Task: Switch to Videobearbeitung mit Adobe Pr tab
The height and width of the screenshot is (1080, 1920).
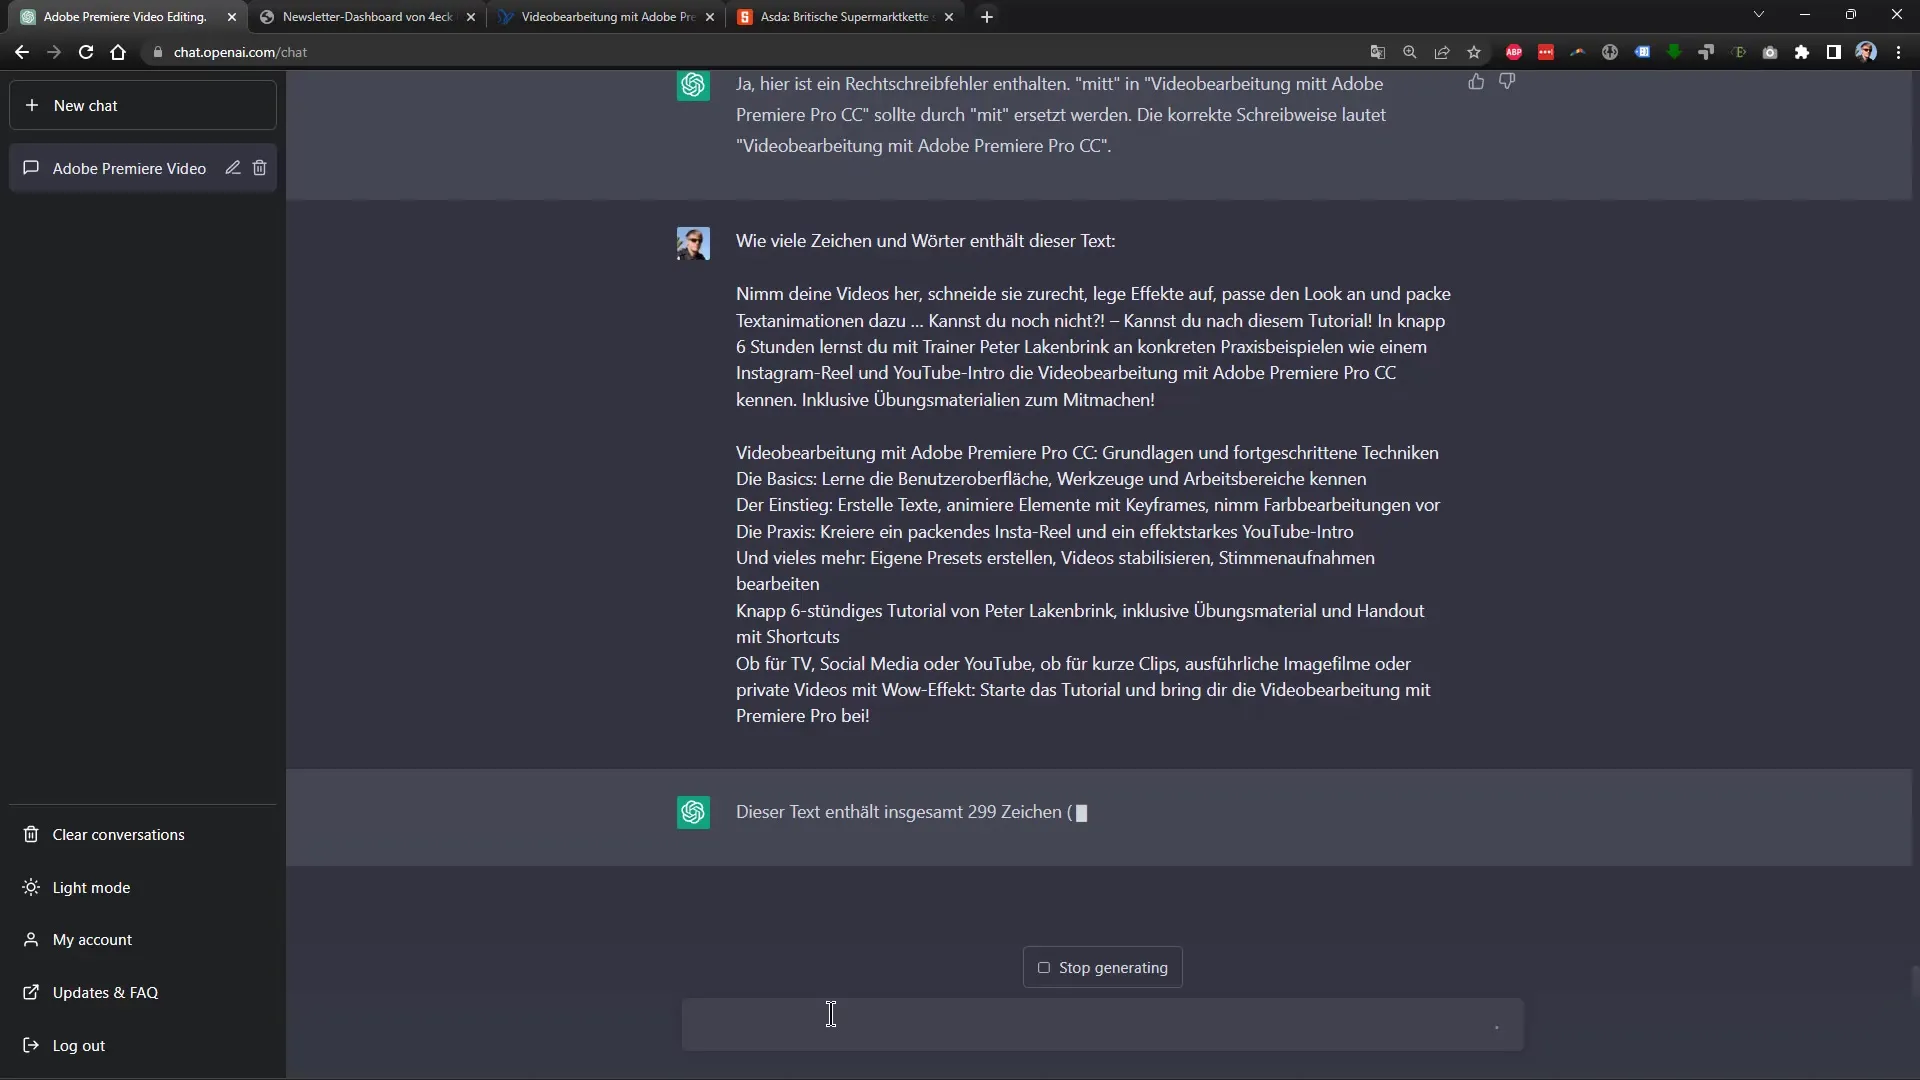Action: tap(608, 16)
